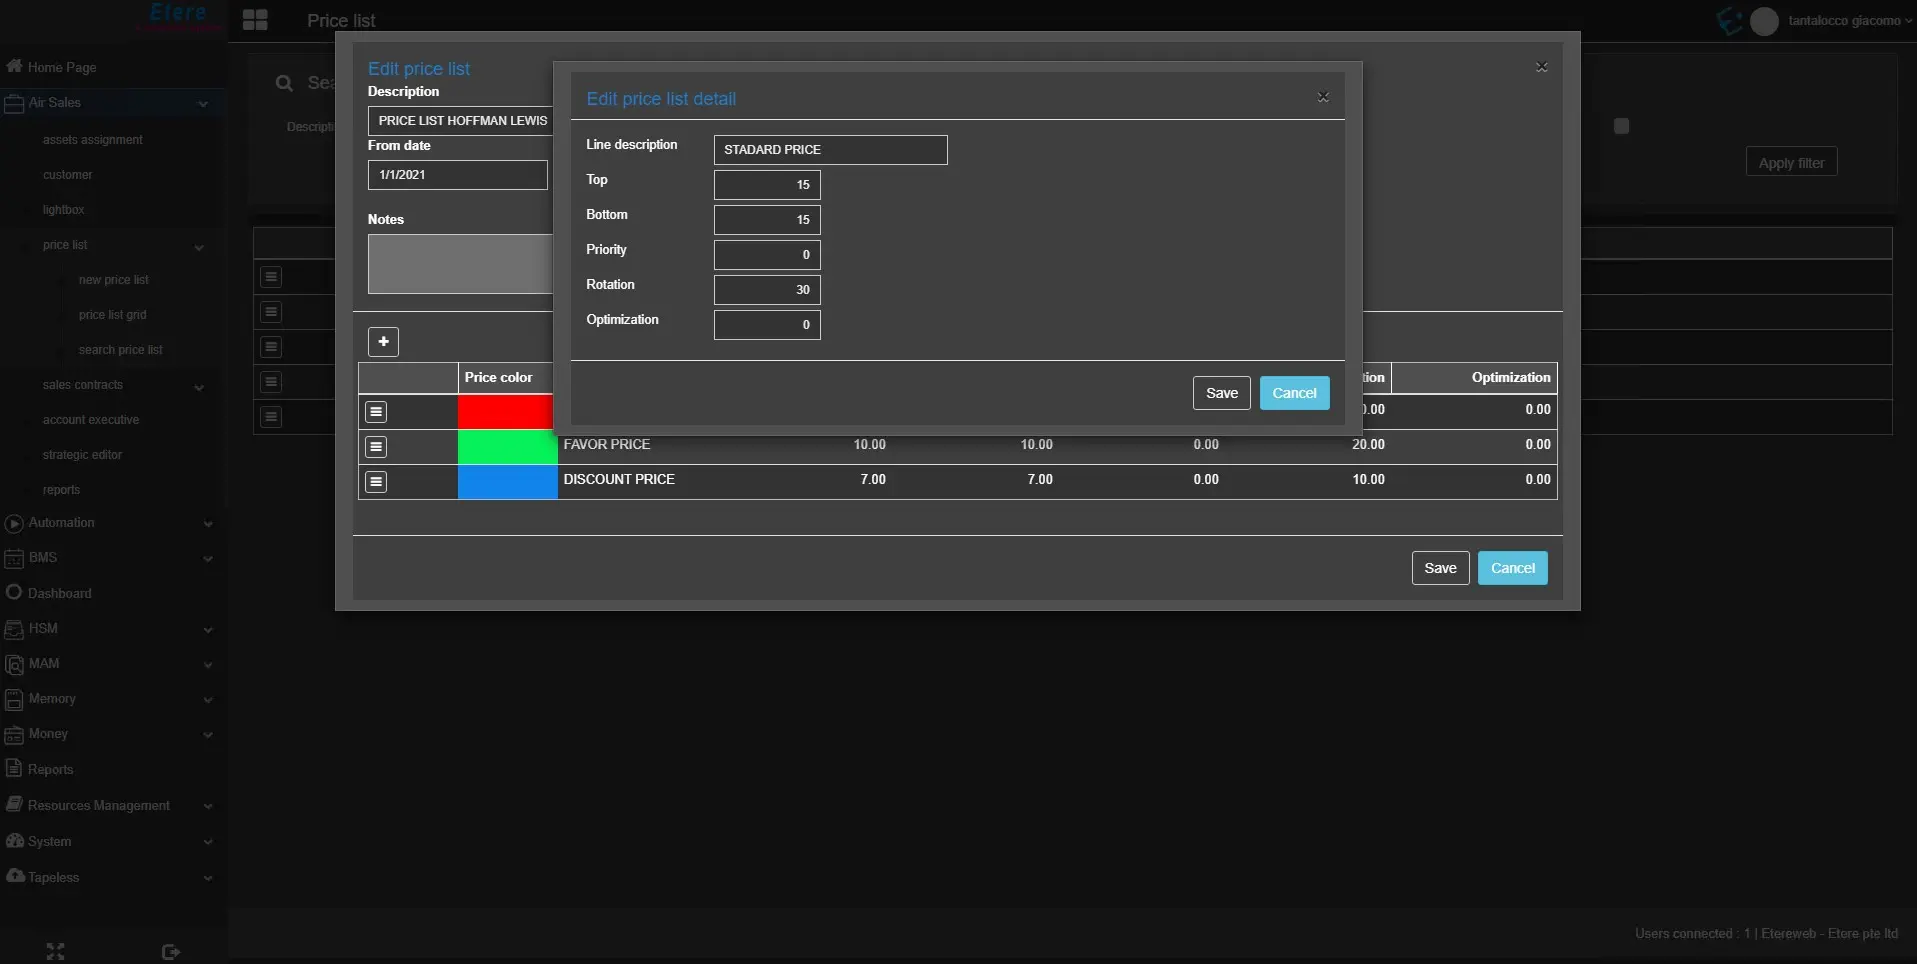1917x964 pixels.
Task: Cancel the Edit price list dialog
Action: 1512,568
